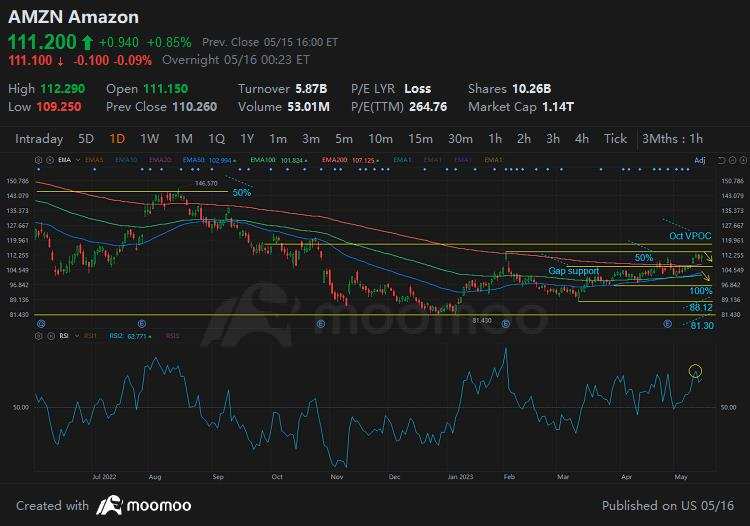The height and width of the screenshot is (526, 750).
Task: Switch to the 5D chart tab
Action: [x=86, y=139]
